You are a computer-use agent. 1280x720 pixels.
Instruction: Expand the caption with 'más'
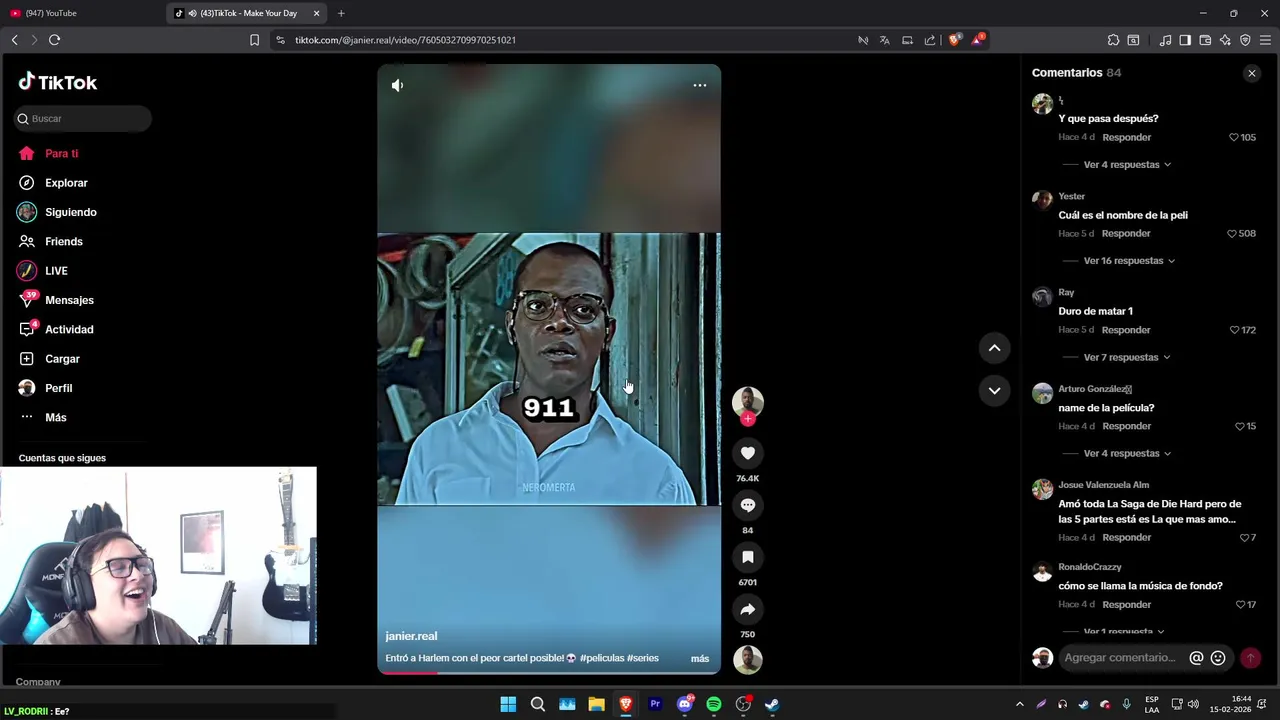click(700, 659)
